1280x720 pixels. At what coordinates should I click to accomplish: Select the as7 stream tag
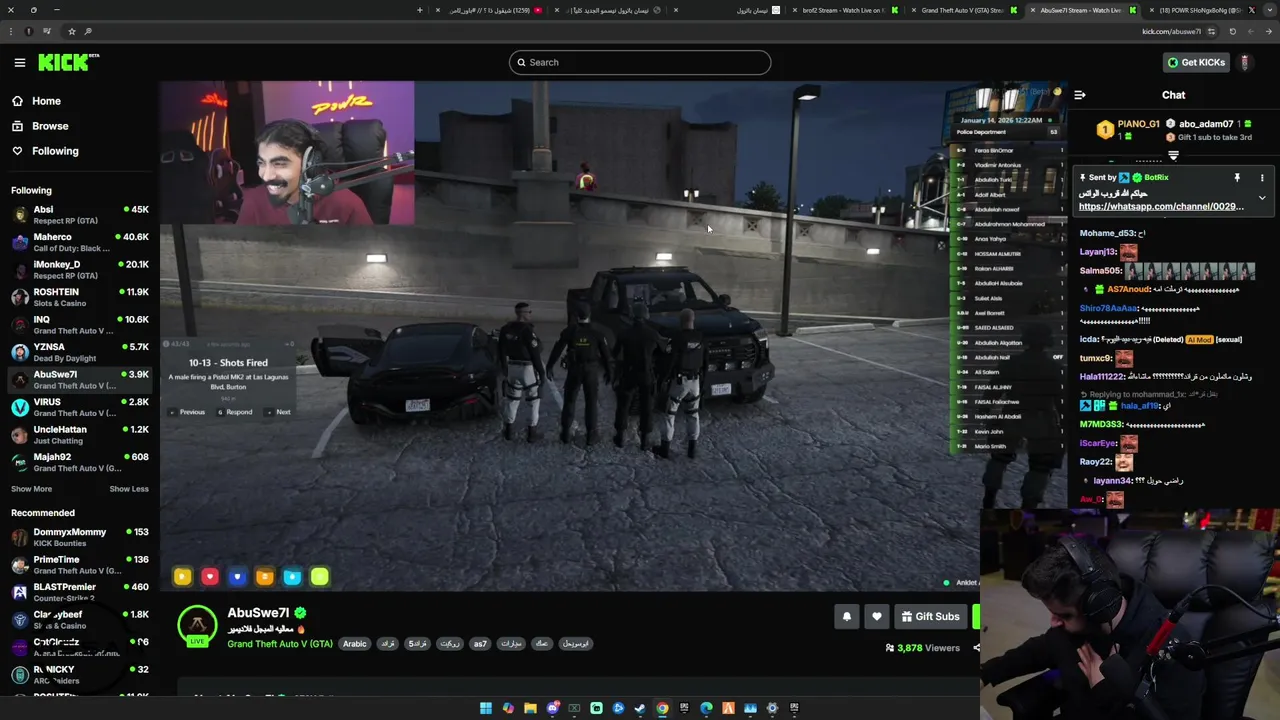click(x=480, y=644)
